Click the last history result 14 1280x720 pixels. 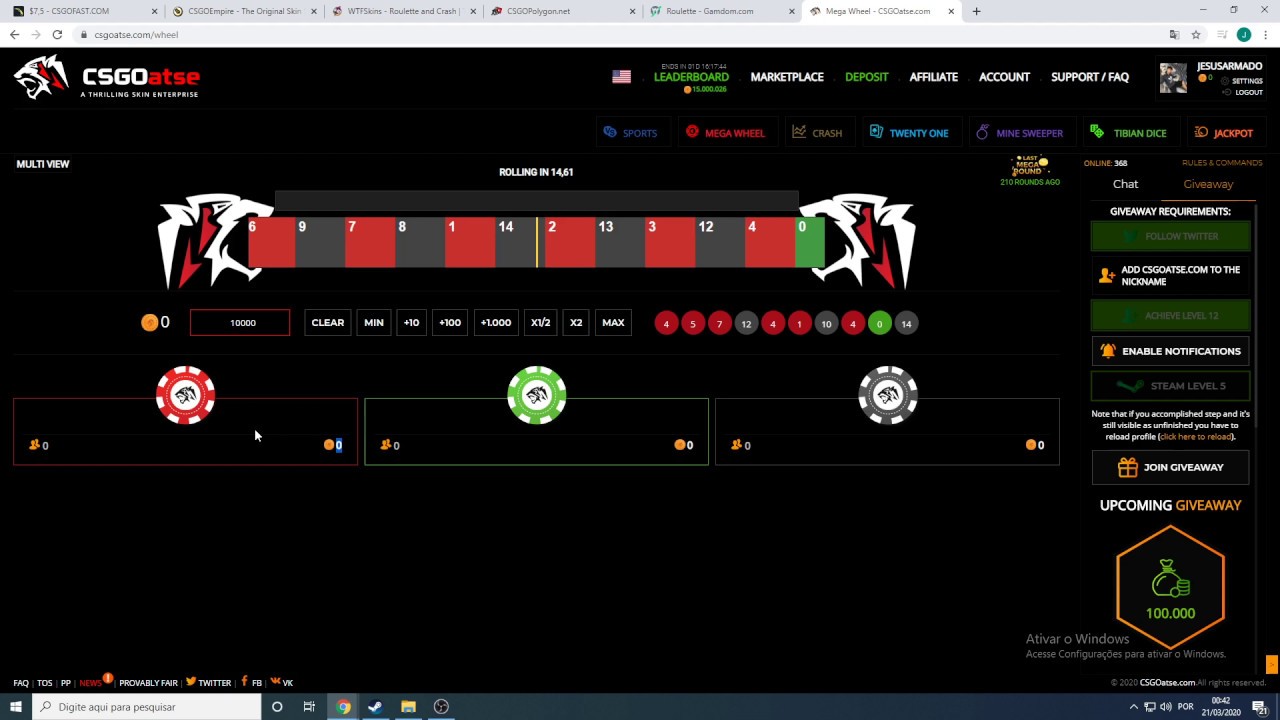click(x=906, y=323)
